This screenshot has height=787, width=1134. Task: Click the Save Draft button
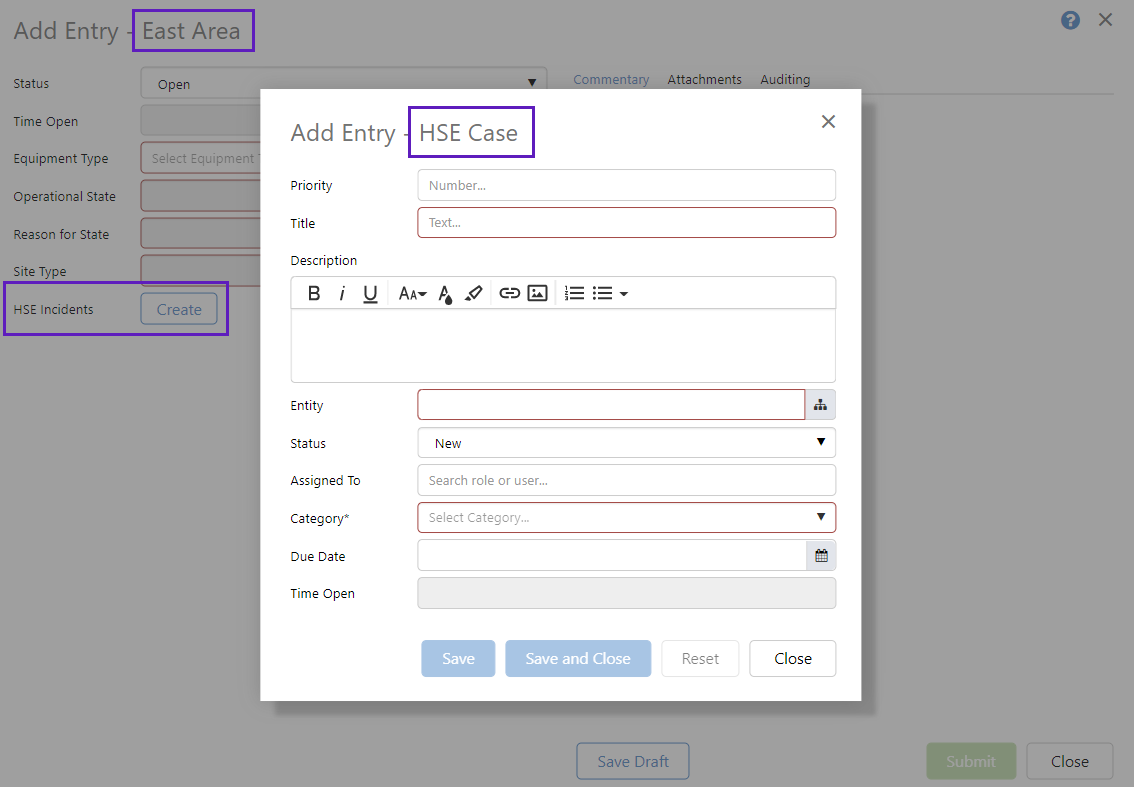coord(633,761)
